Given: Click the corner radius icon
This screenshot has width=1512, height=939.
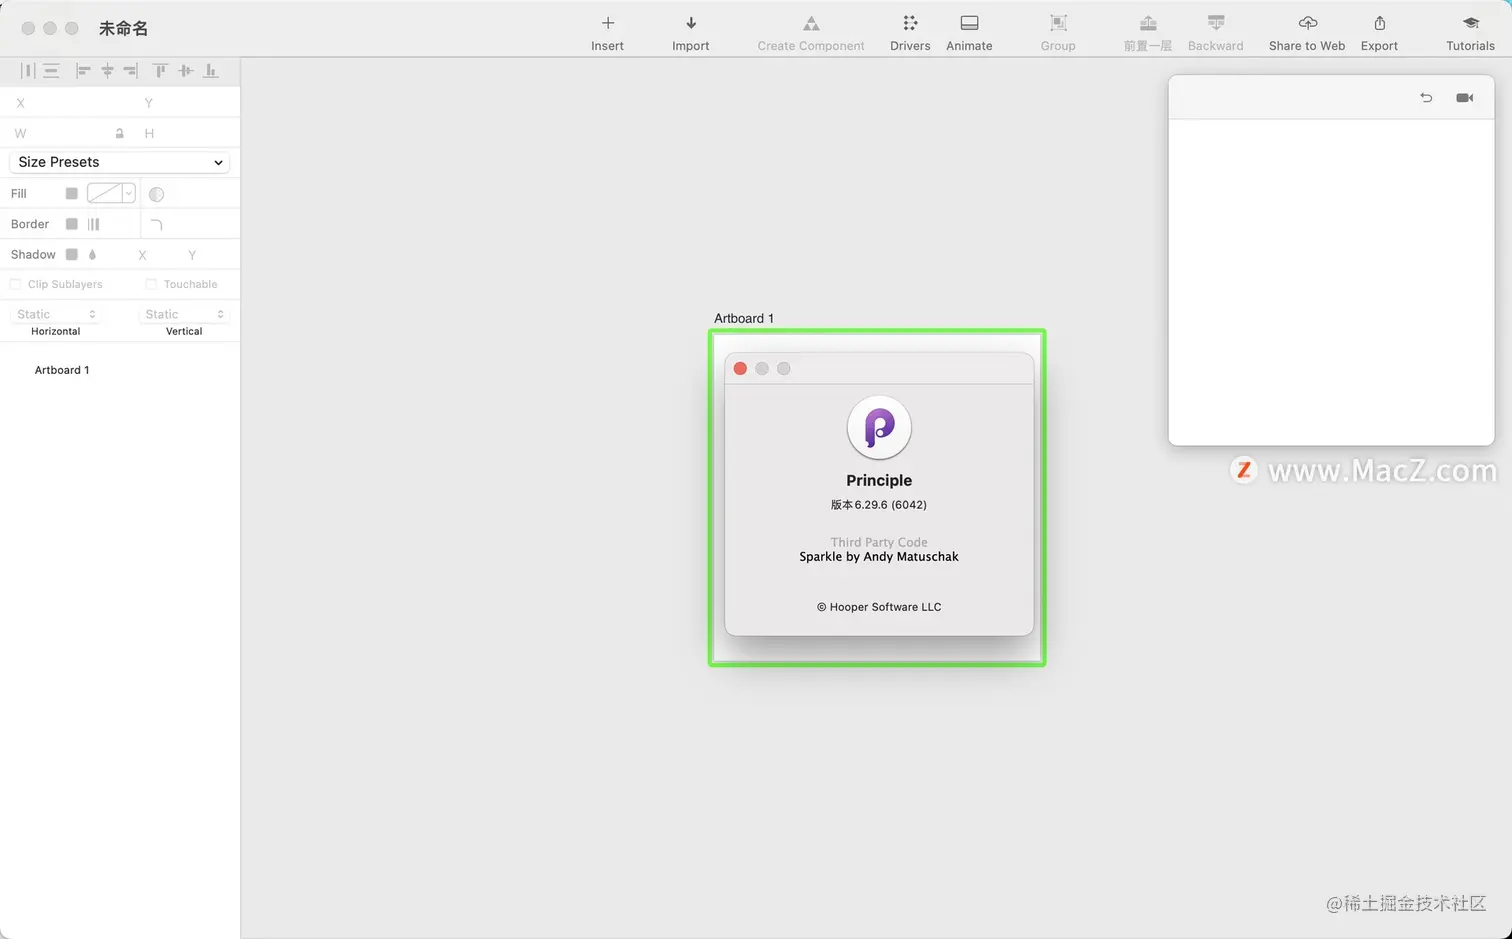Looking at the screenshot, I should (156, 224).
